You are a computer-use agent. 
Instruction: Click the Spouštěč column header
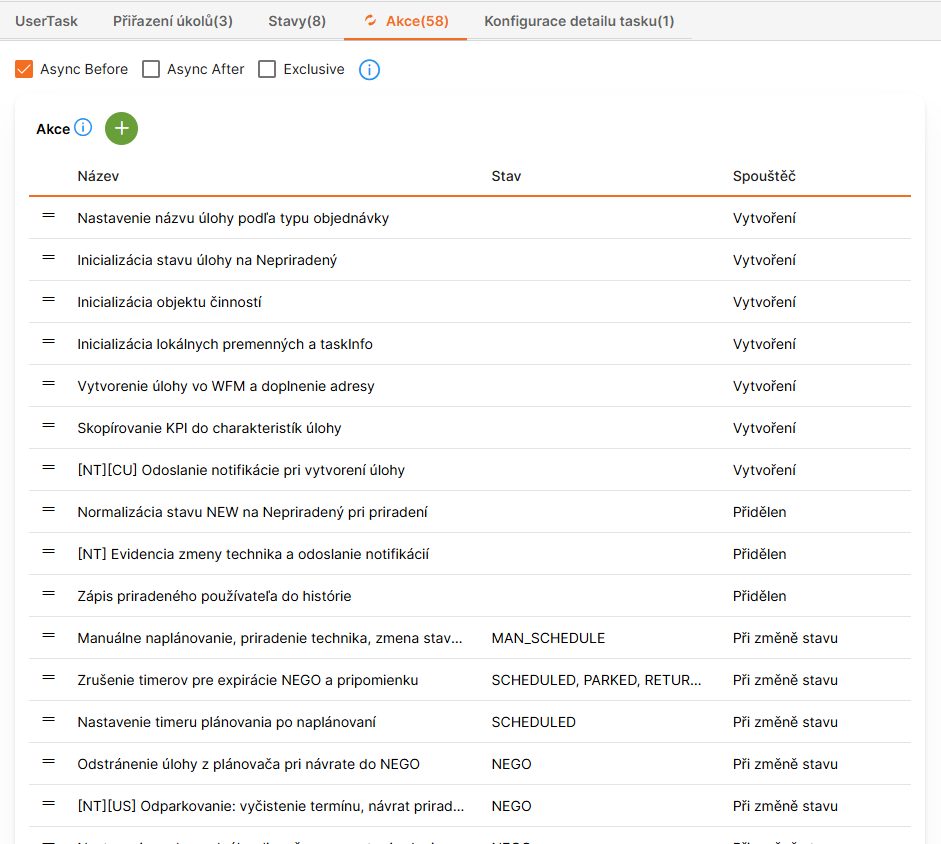click(764, 176)
